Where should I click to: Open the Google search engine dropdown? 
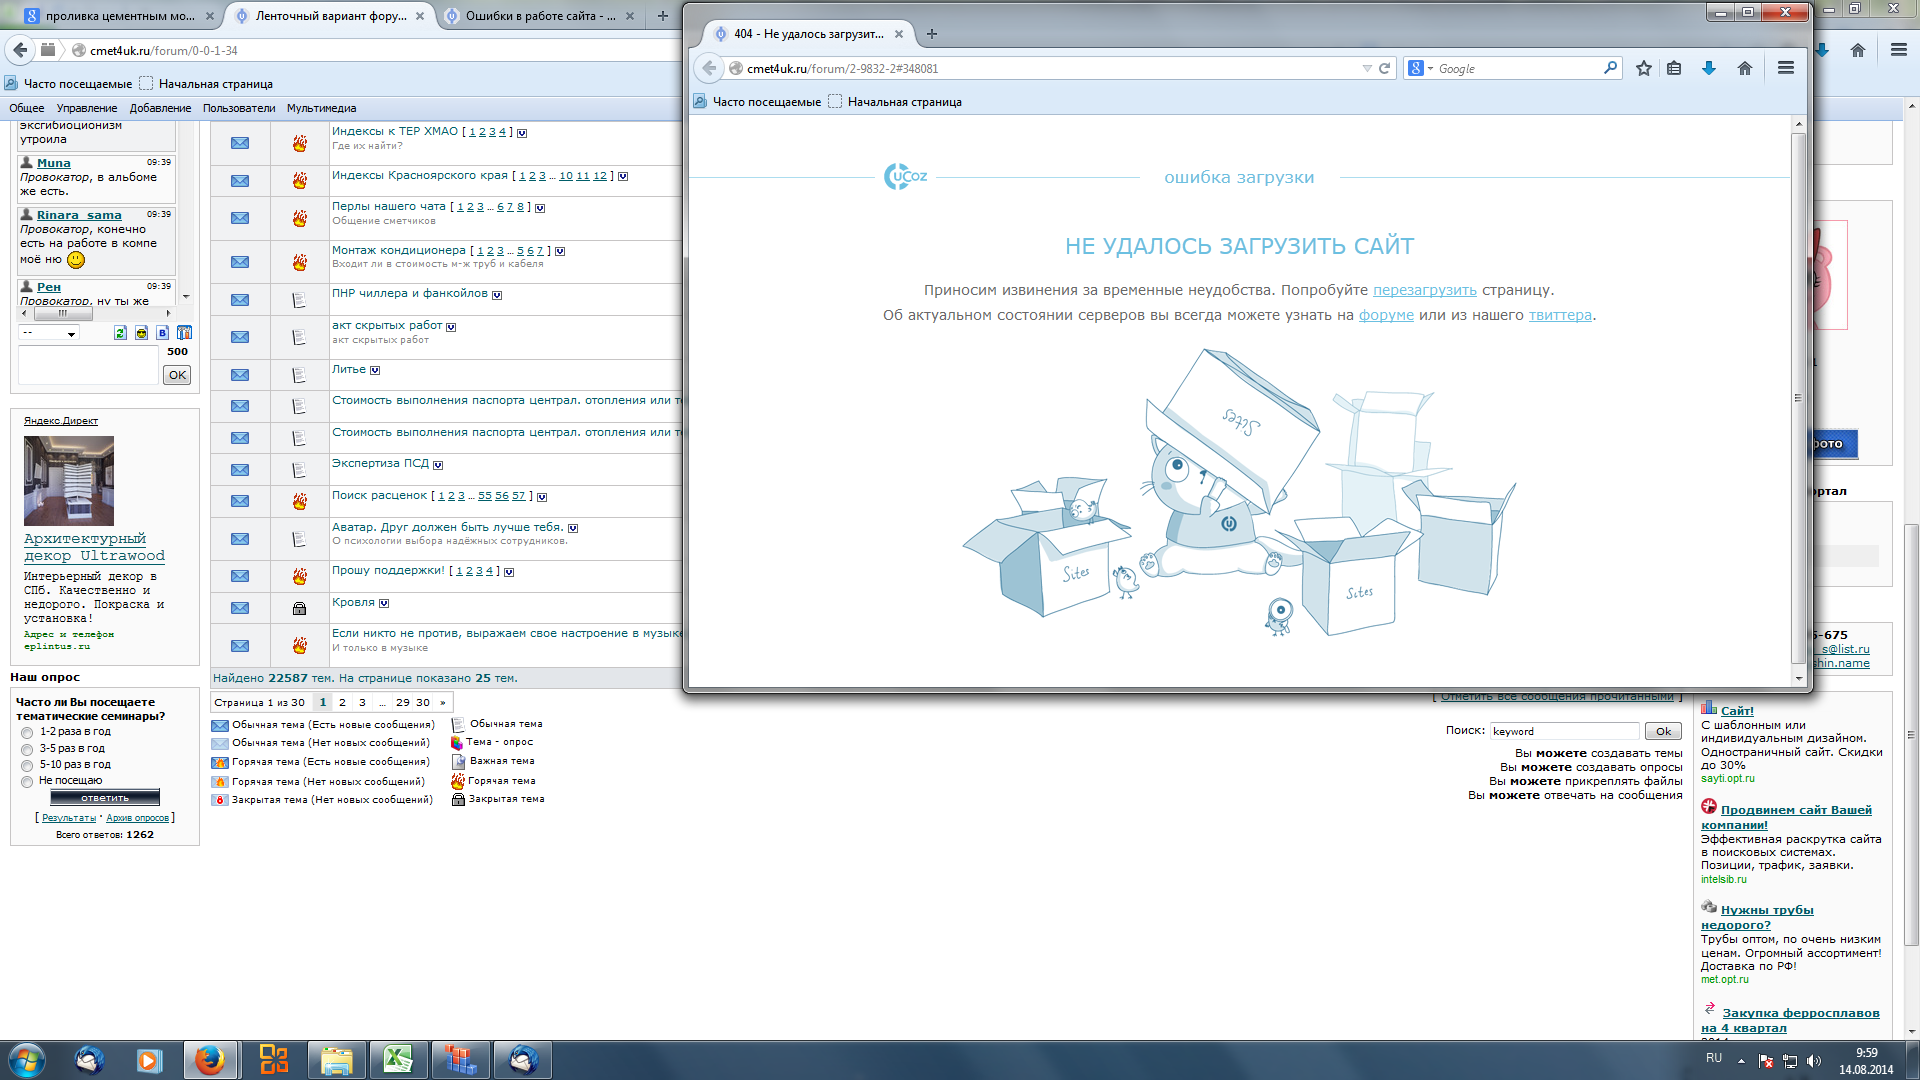coord(1421,68)
